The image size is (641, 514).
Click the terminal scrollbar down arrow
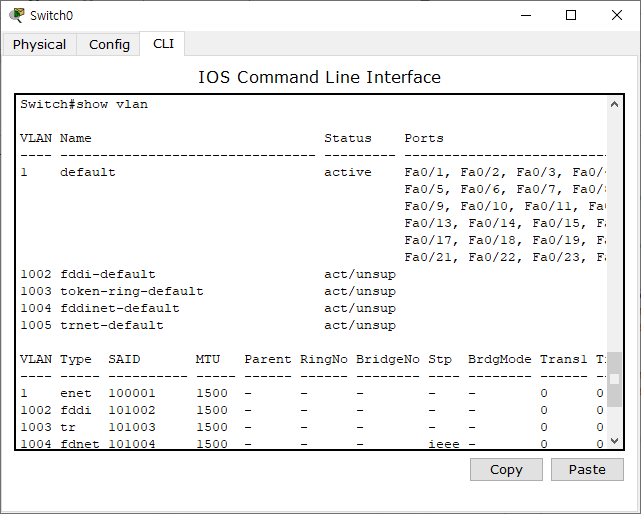614,441
